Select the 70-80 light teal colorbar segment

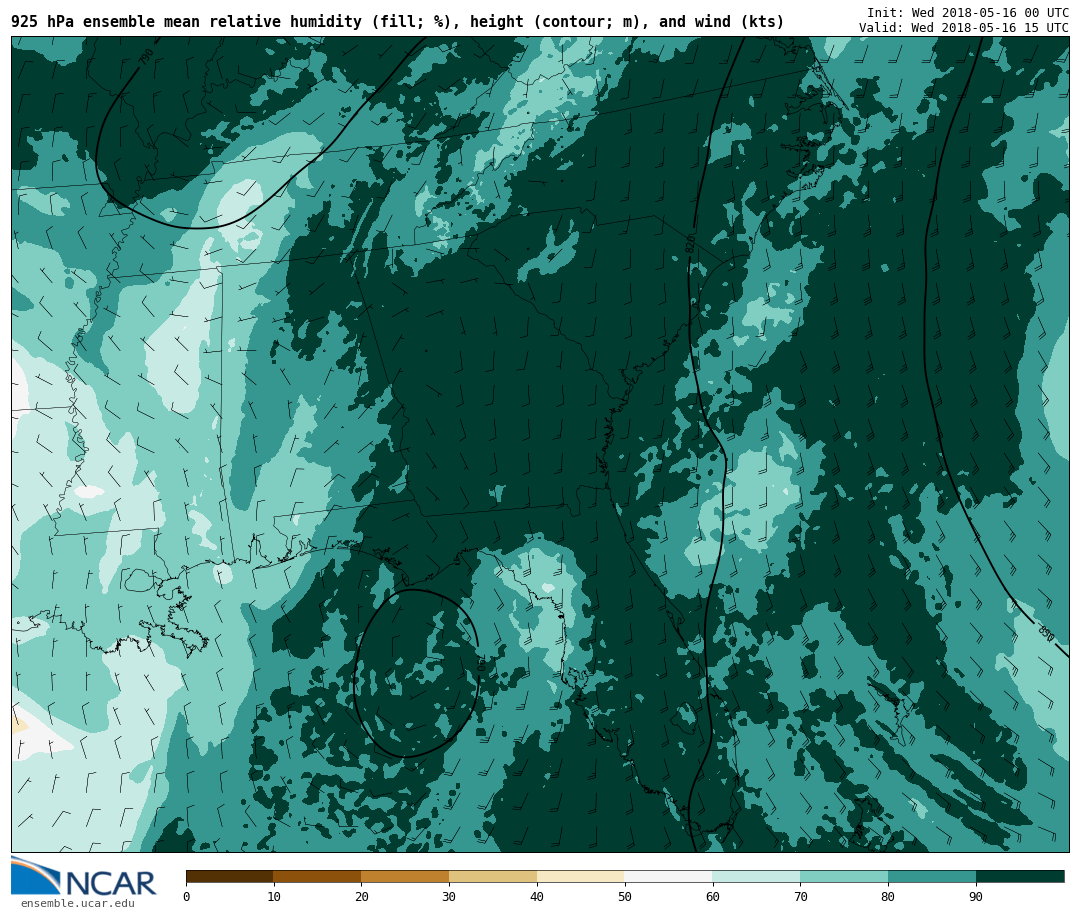(x=844, y=877)
